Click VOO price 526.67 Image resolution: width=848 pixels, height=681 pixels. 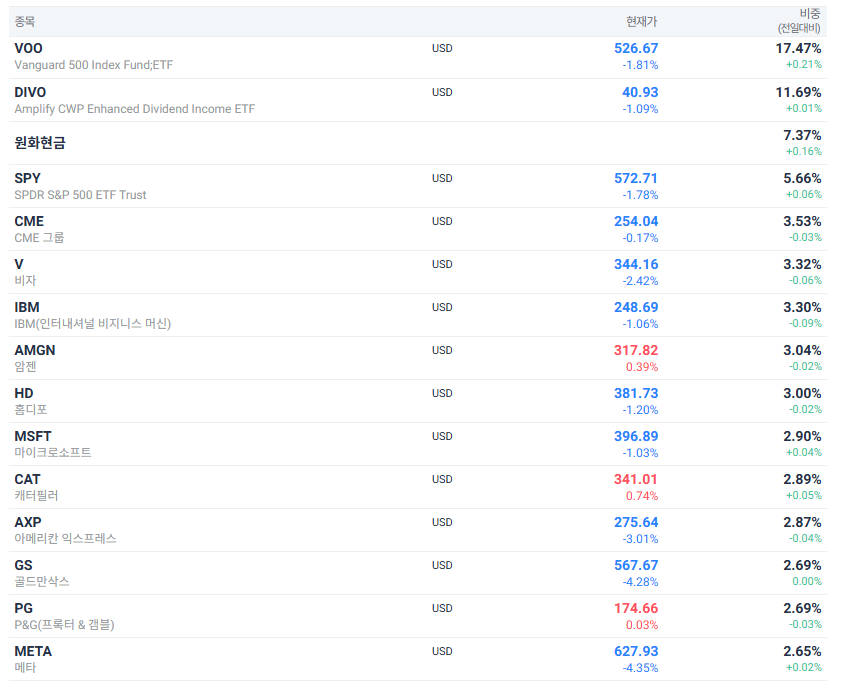[x=636, y=48]
